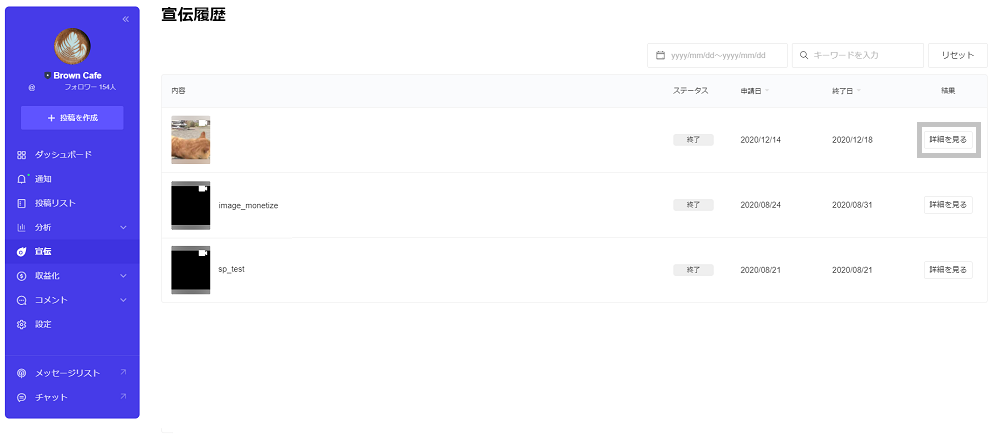Click the keyword search input field
1000x446 pixels.
tap(858, 55)
